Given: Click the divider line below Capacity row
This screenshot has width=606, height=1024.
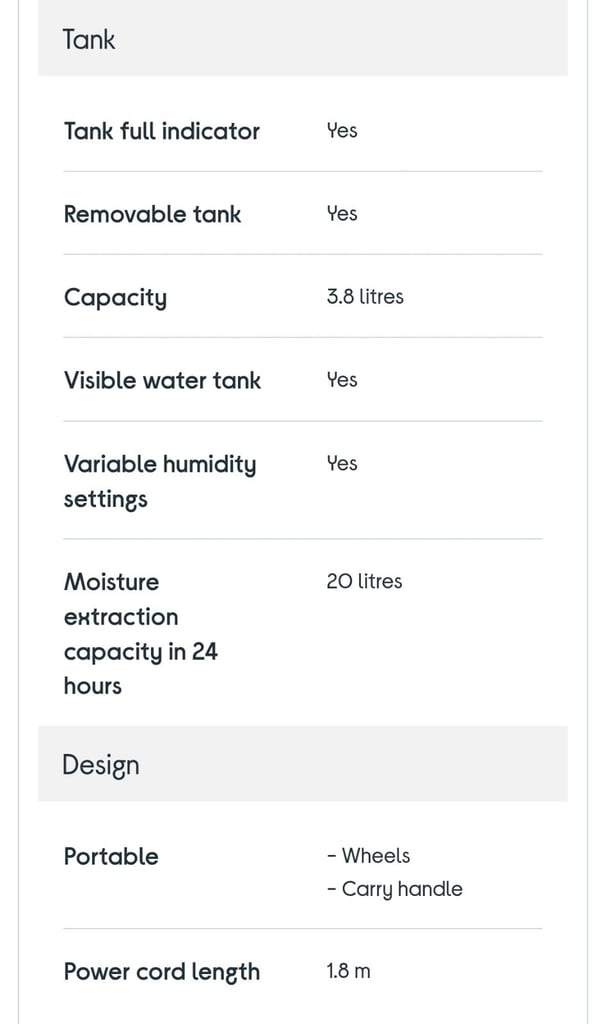Looking at the screenshot, I should pos(303,338).
